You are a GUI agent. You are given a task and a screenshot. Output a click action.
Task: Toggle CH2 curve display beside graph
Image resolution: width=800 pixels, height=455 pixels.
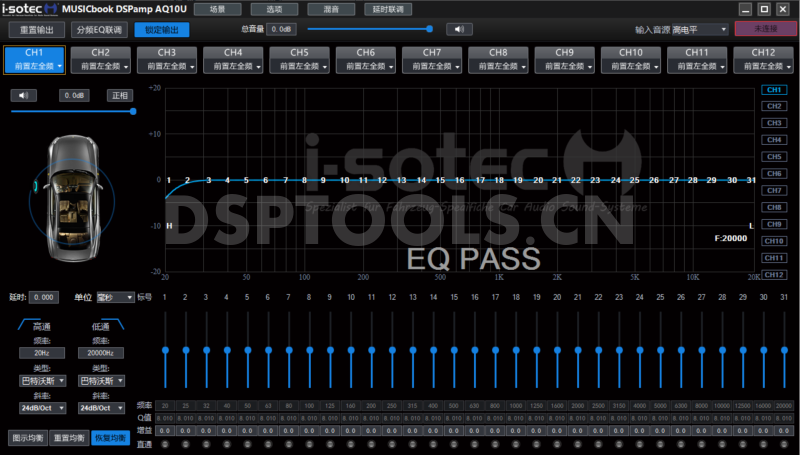774,106
